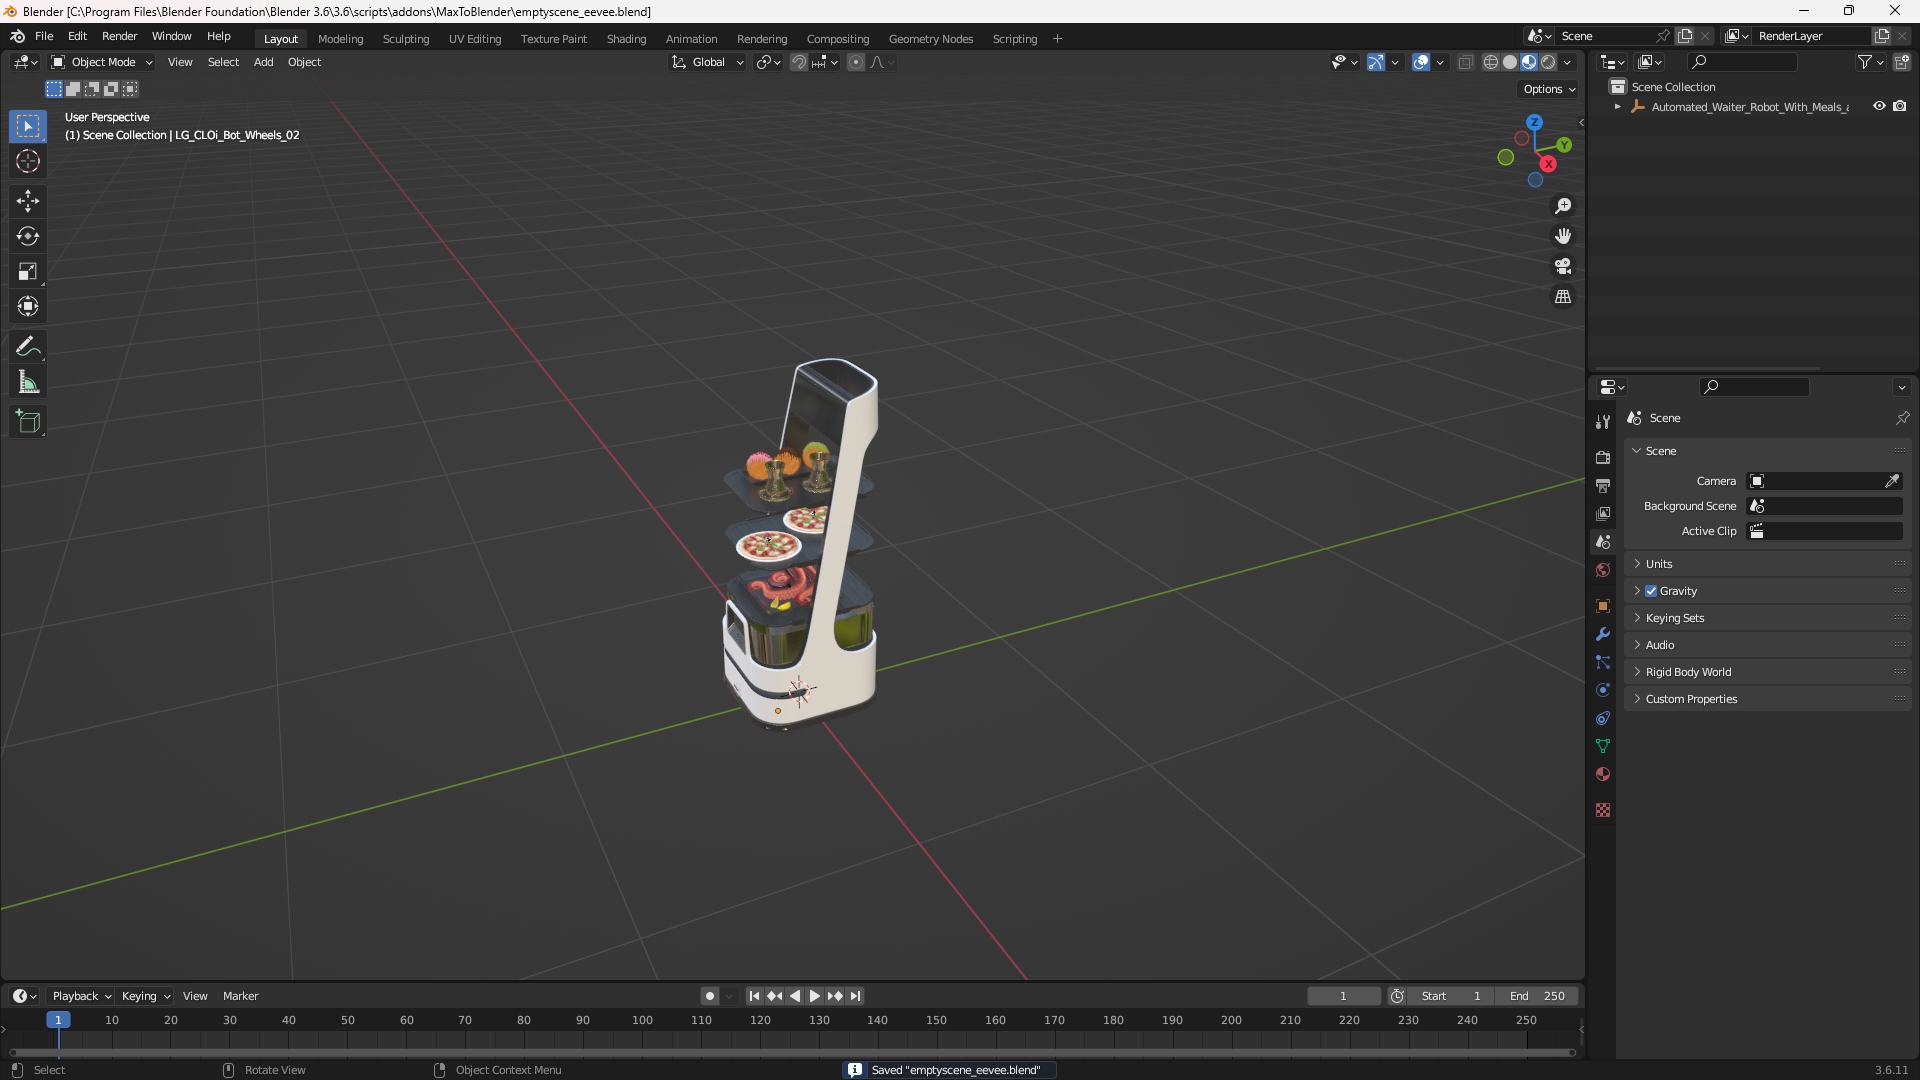1920x1080 pixels.
Task: Toggle snapping magnet in header
Action: coord(799,62)
